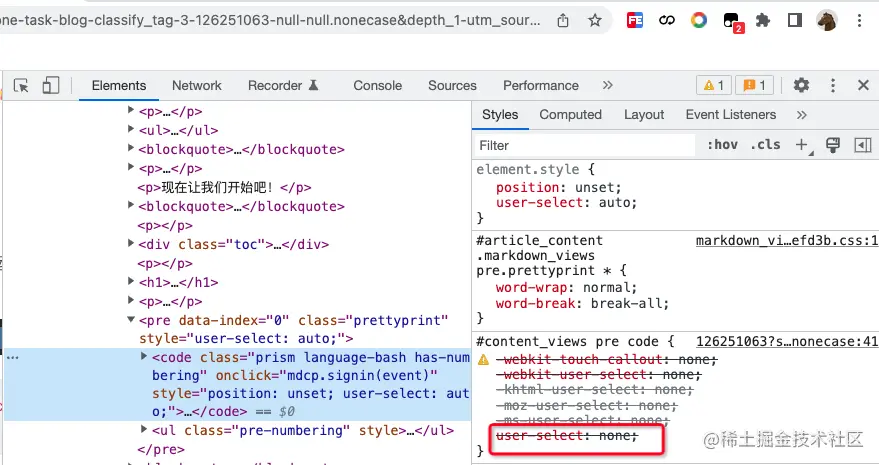The image size is (879, 465).
Task: Click the add new style rule plus icon
Action: coord(802,145)
